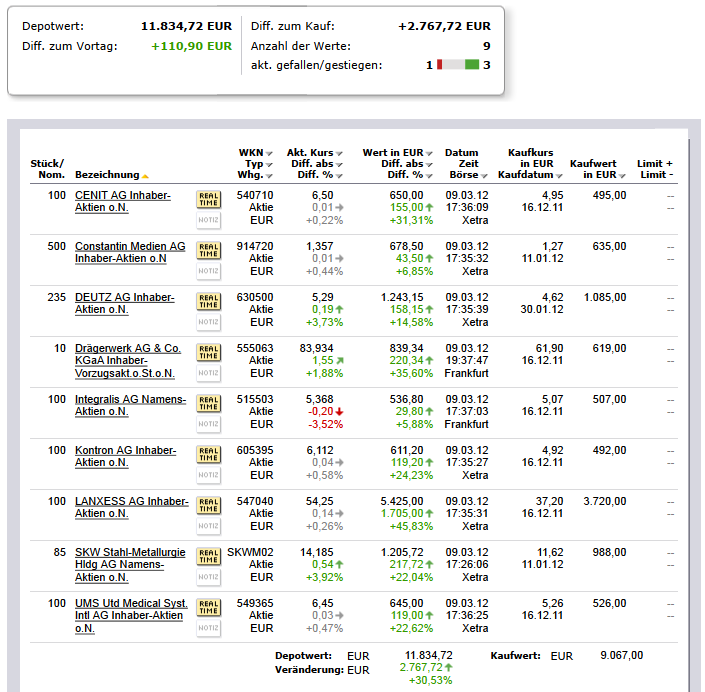705x692 pixels.
Task: Click LANXESS value 5.425,00
Action: (402, 501)
